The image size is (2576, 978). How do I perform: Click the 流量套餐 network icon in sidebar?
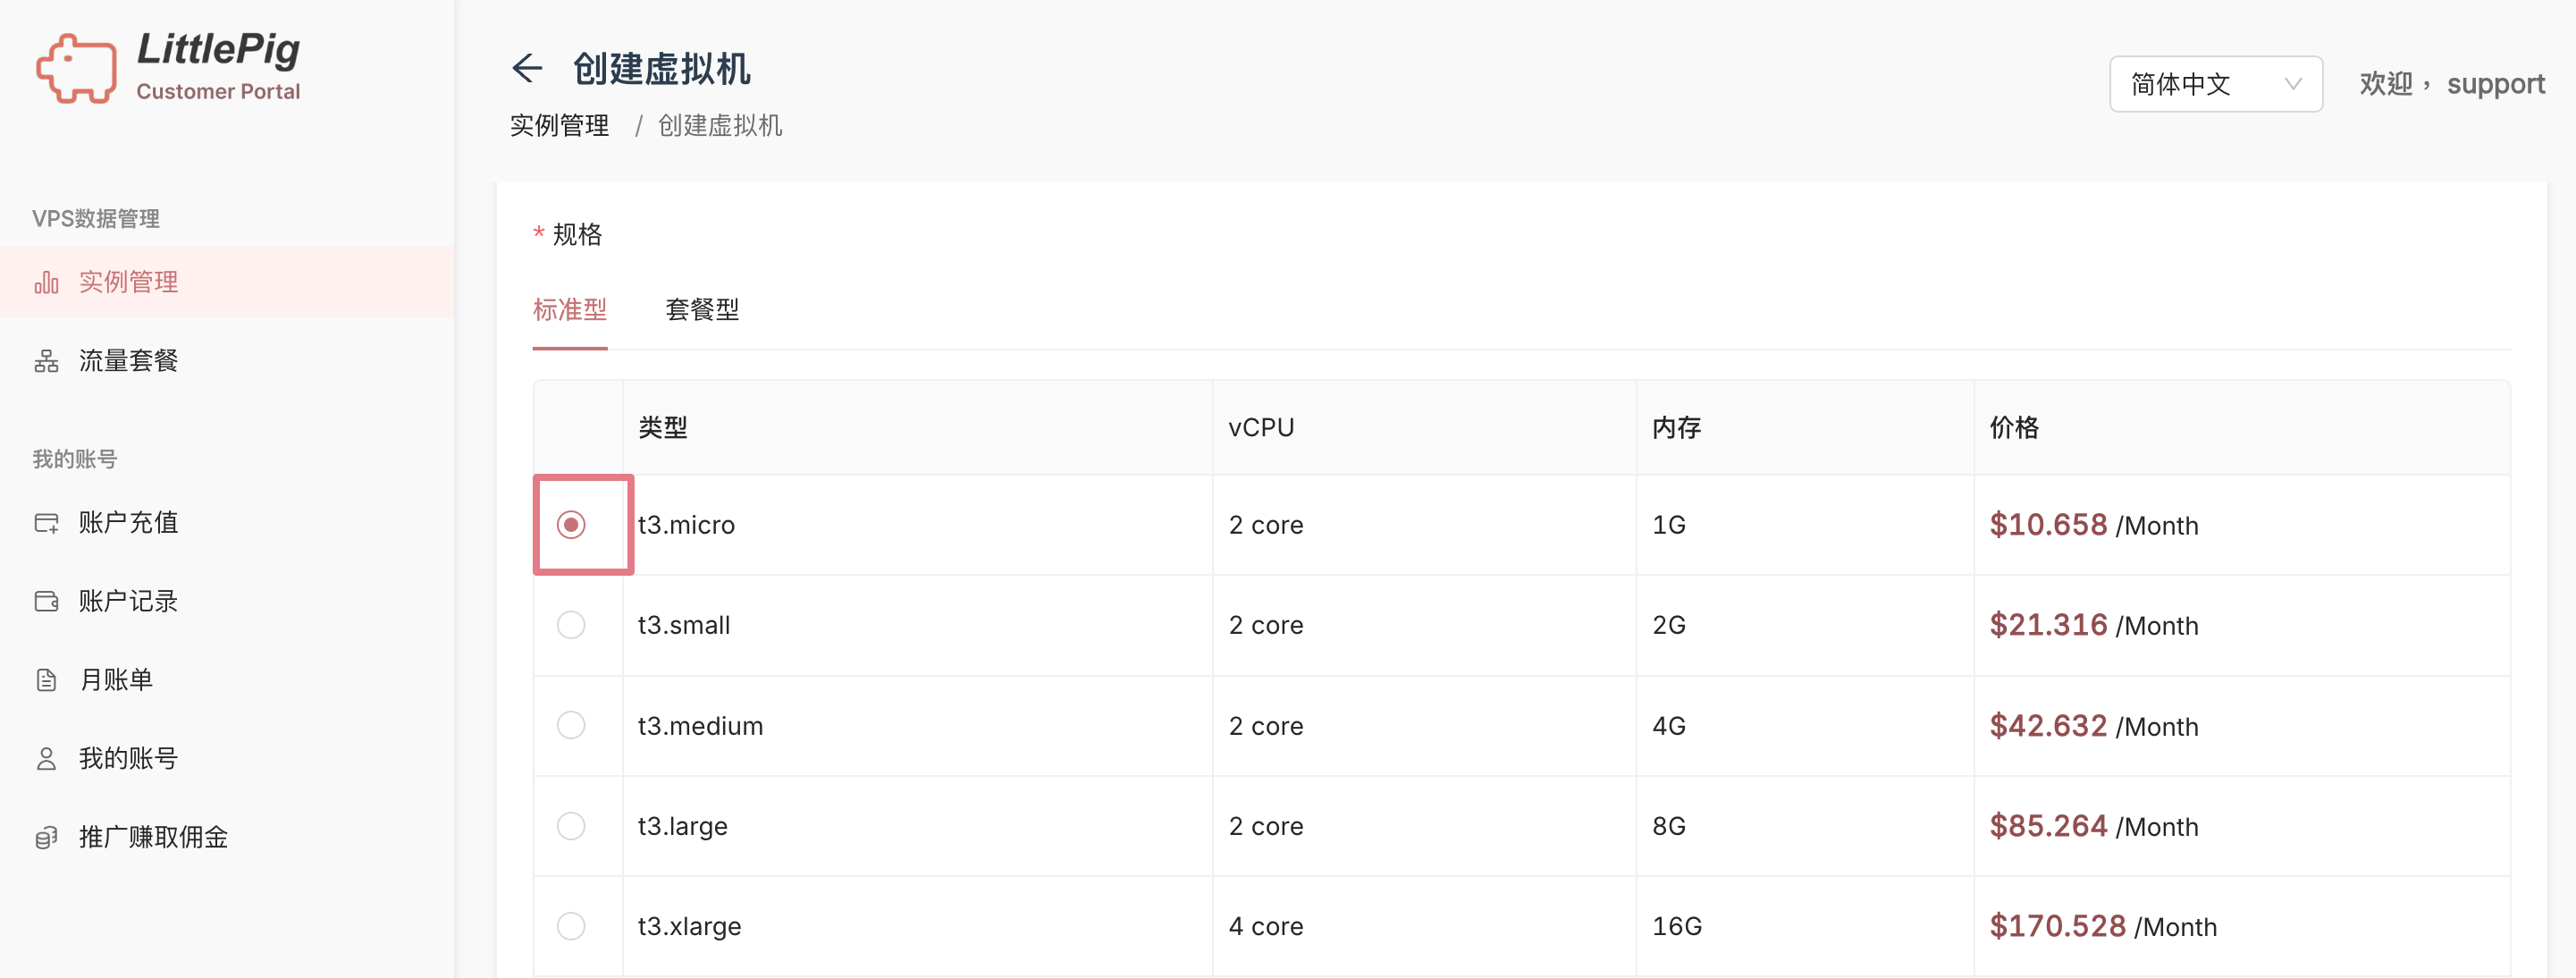tap(46, 361)
